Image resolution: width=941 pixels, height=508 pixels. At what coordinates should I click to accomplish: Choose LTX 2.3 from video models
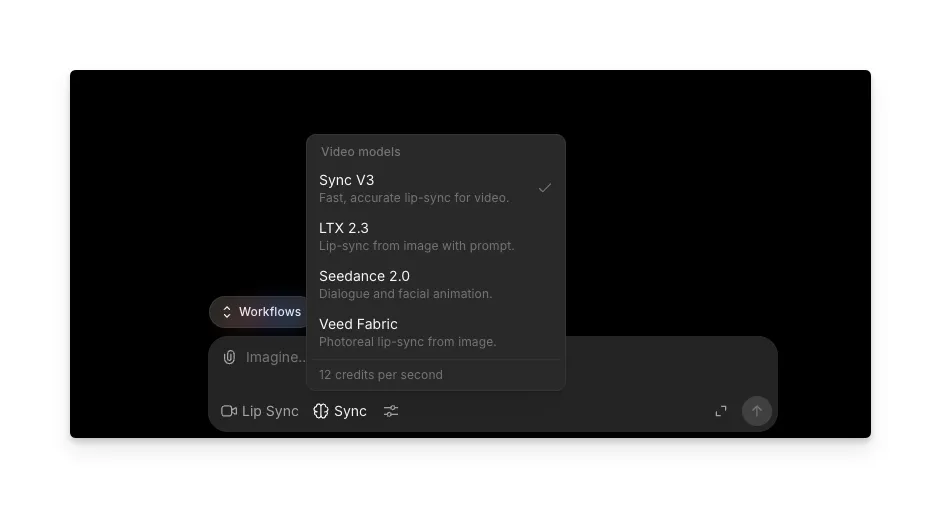(x=436, y=237)
